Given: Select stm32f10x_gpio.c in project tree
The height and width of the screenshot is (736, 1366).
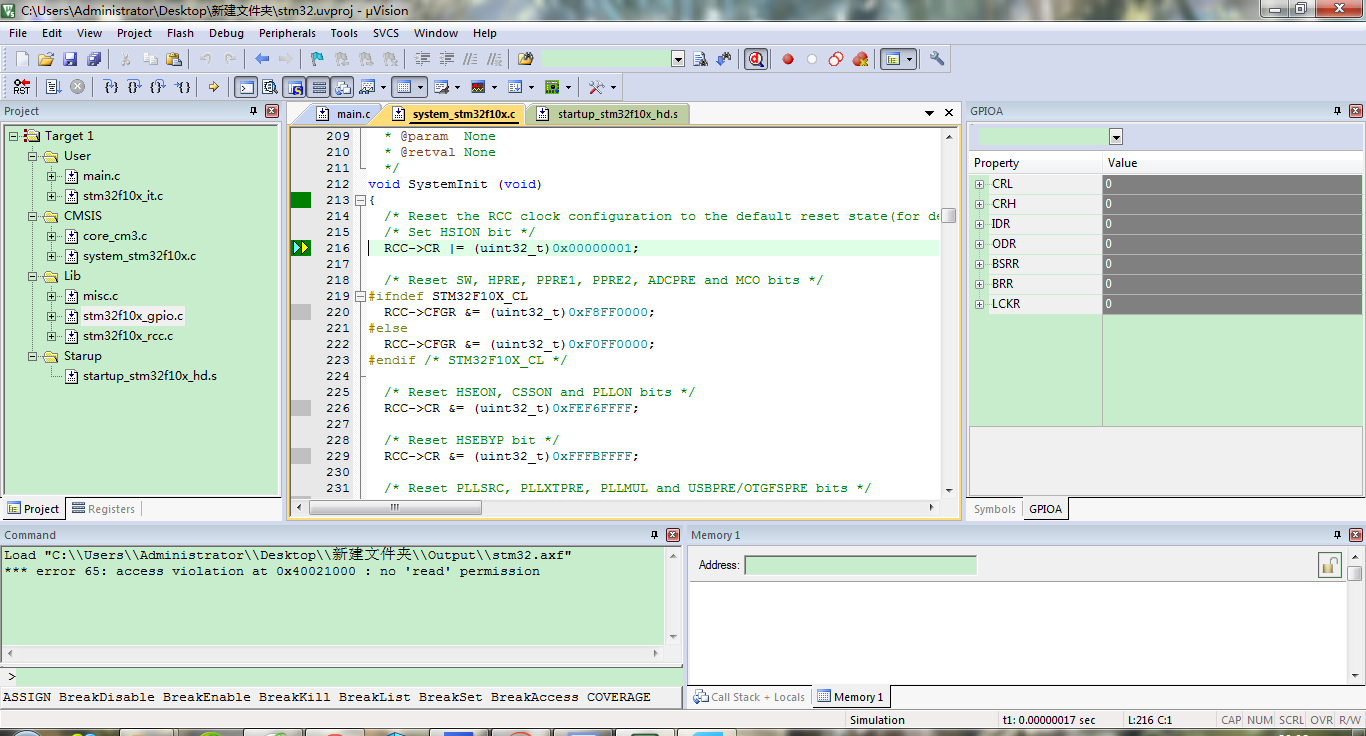Looking at the screenshot, I should (132, 316).
